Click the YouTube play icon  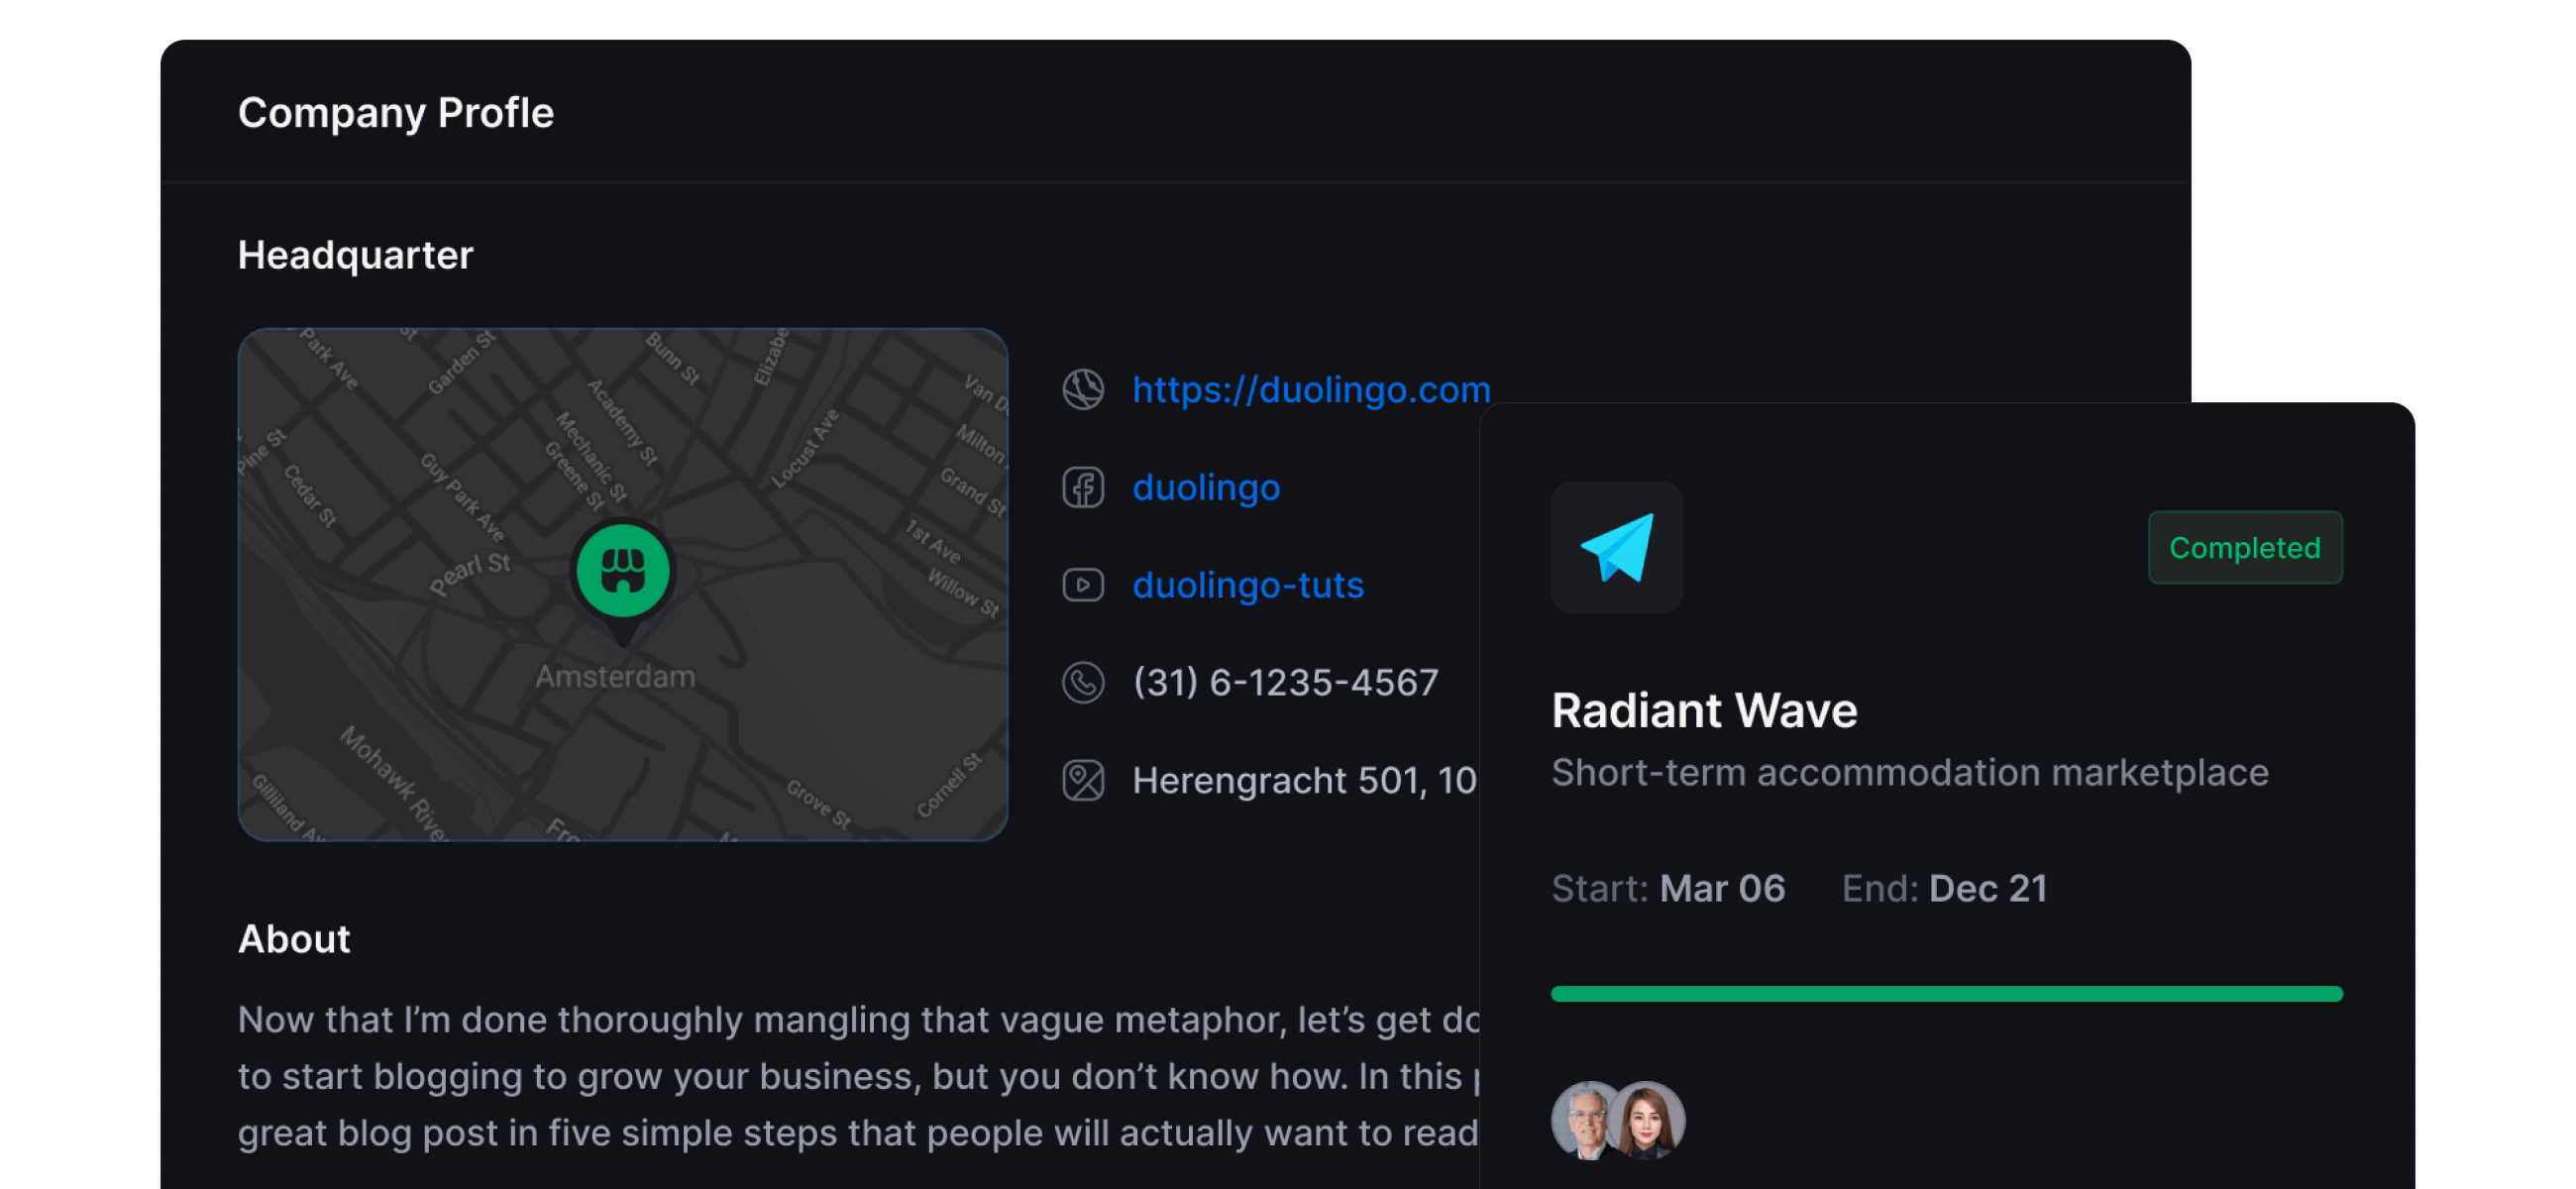(1083, 585)
